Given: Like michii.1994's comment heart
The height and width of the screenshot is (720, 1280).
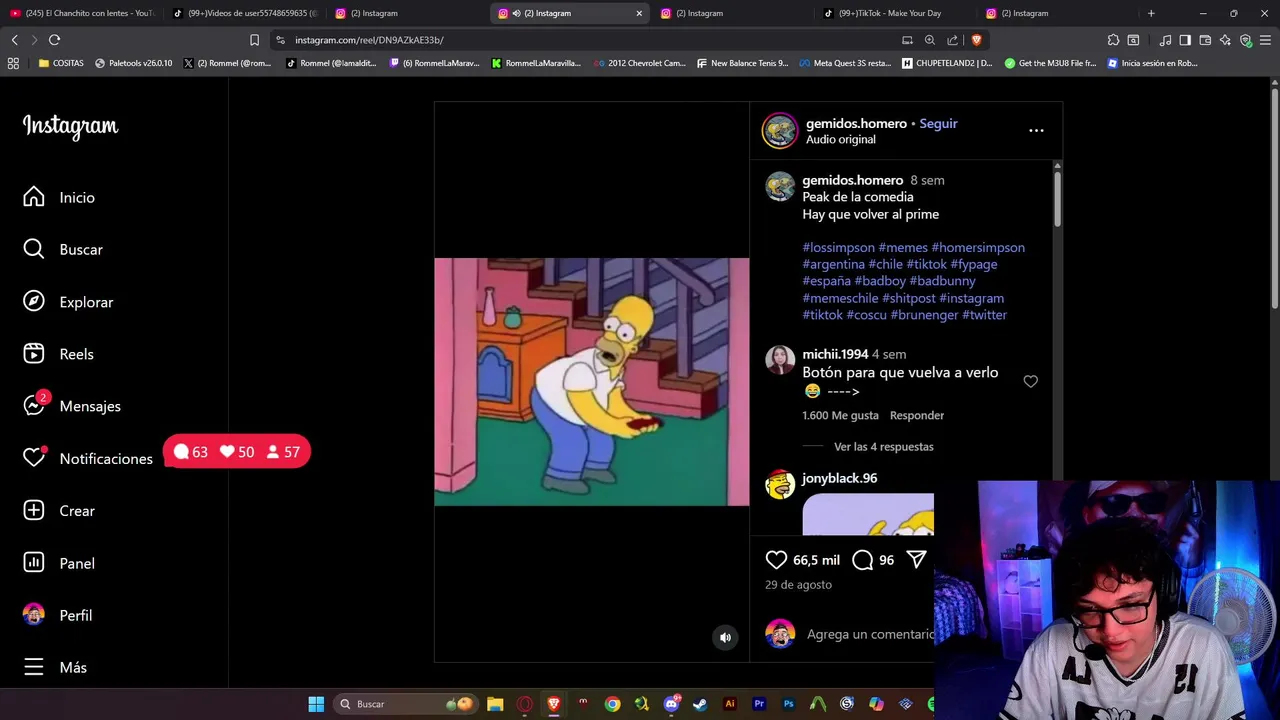Looking at the screenshot, I should coord(1030,381).
